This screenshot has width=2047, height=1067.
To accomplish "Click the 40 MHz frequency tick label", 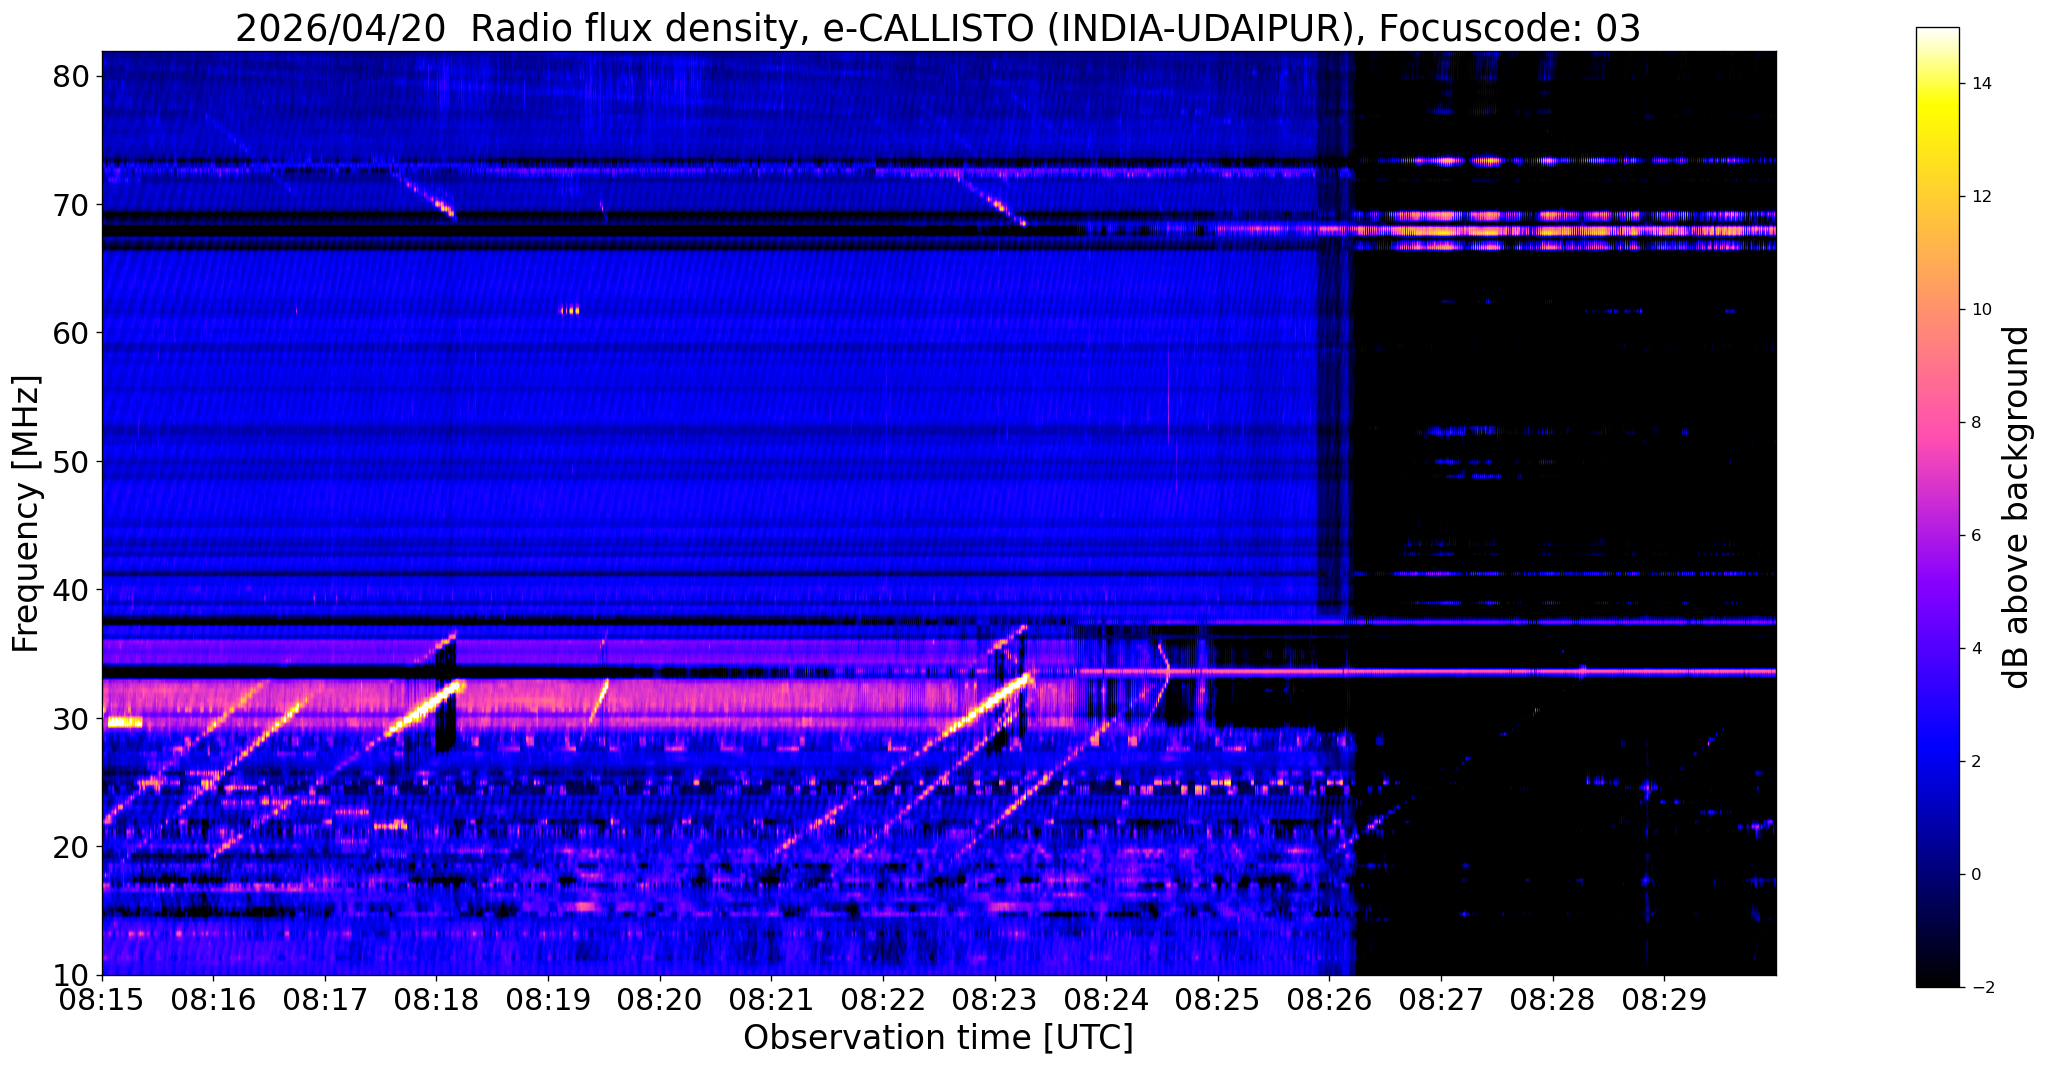I will coord(72,590).
